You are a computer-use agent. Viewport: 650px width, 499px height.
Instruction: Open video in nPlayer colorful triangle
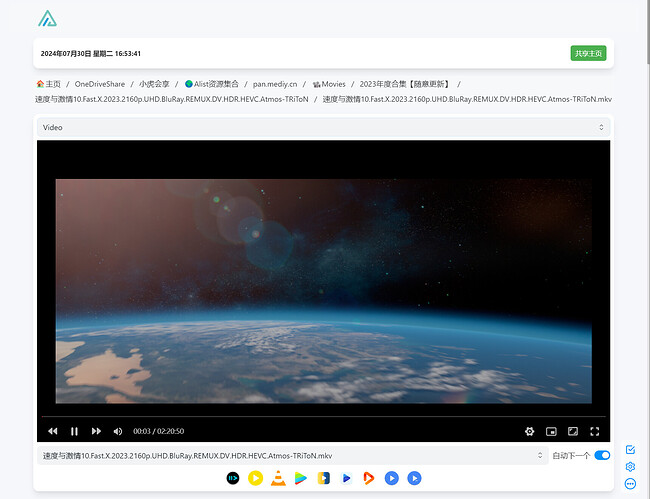301,478
